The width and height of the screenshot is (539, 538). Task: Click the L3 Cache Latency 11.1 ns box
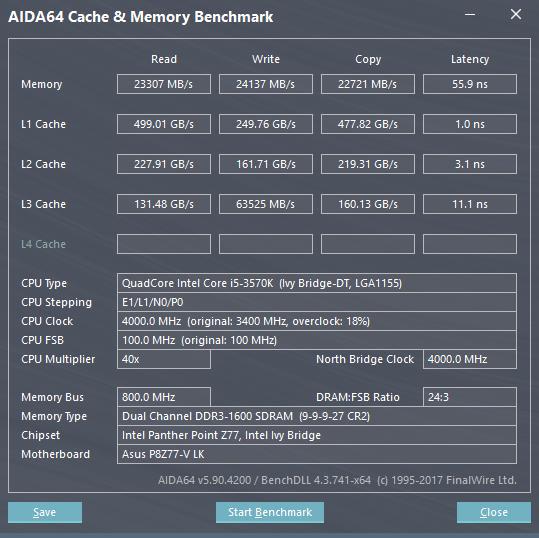[470, 204]
